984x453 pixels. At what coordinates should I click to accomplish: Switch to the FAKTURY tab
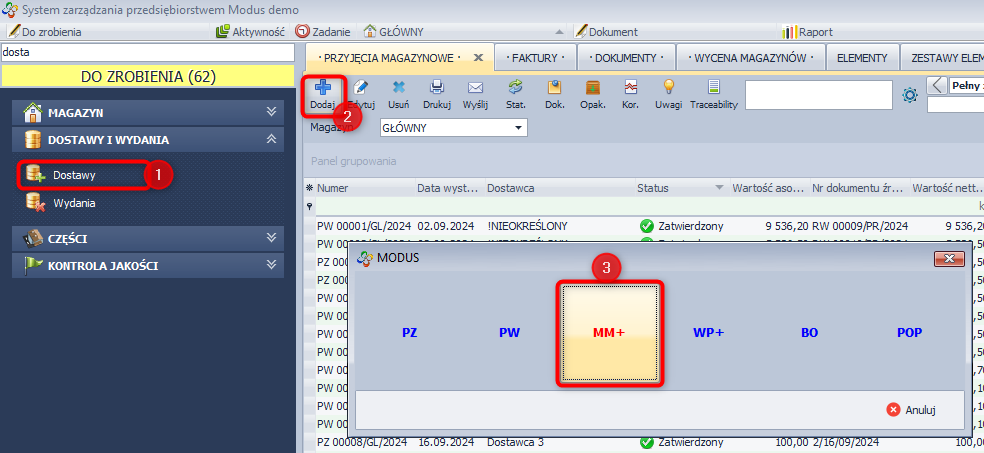point(538,58)
